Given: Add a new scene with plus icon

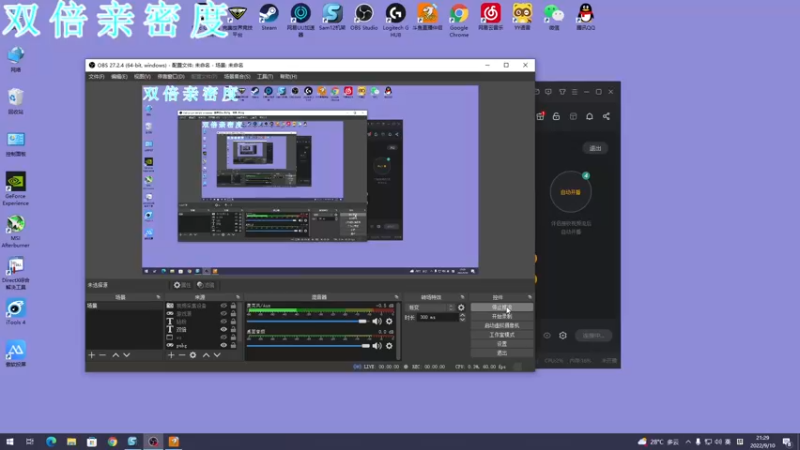Looking at the screenshot, I should (92, 355).
